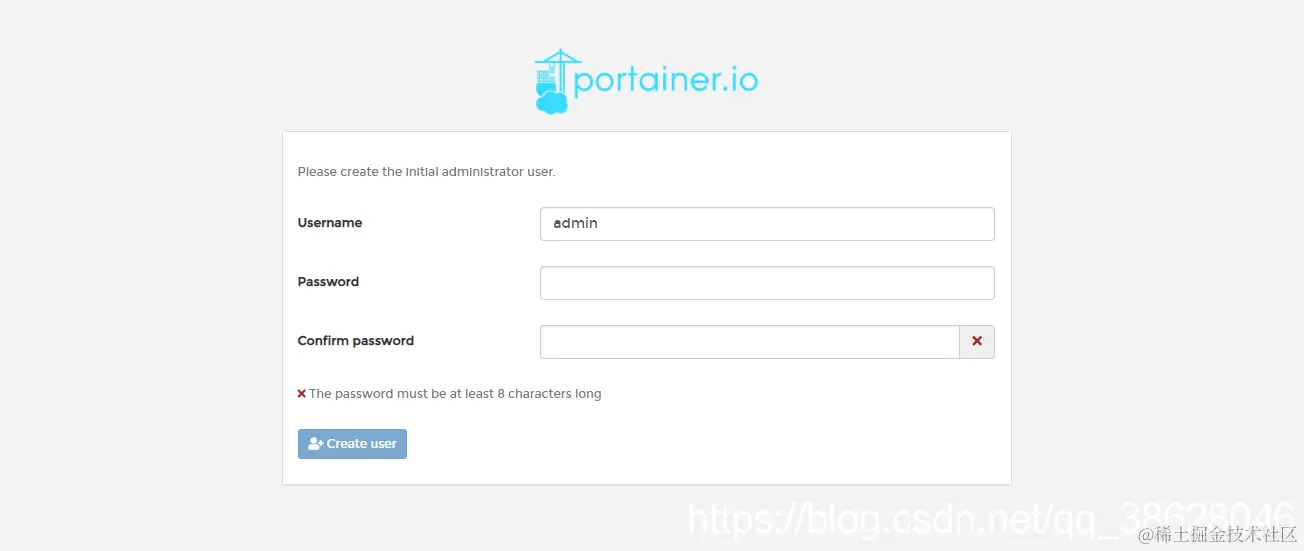Click the Portainer crane logo icon

pyautogui.click(x=557, y=80)
